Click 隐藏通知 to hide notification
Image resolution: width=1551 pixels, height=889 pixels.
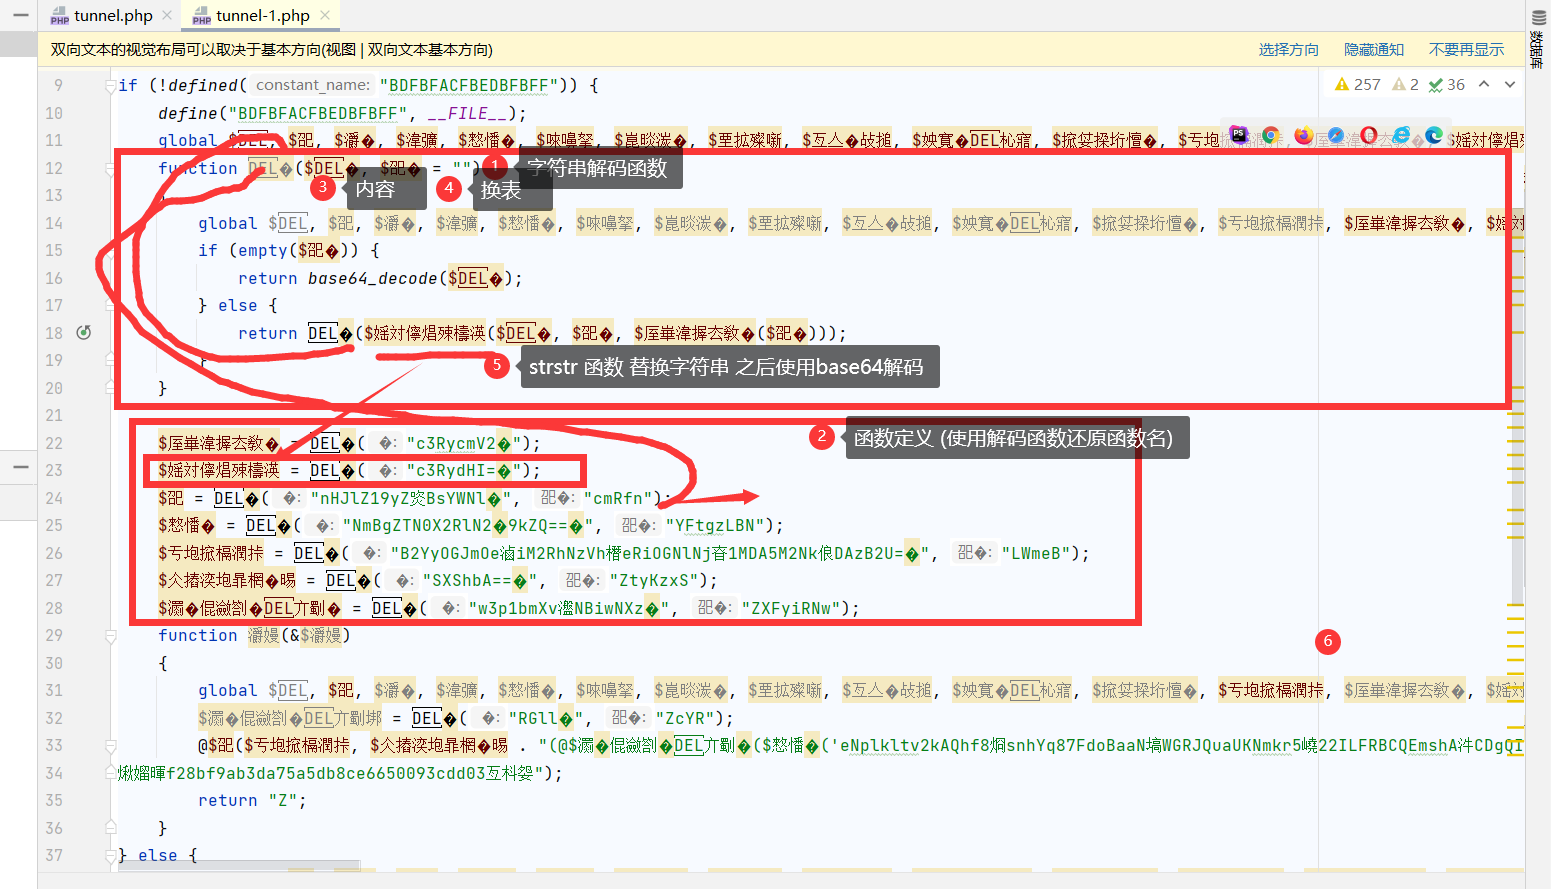pyautogui.click(x=1374, y=50)
